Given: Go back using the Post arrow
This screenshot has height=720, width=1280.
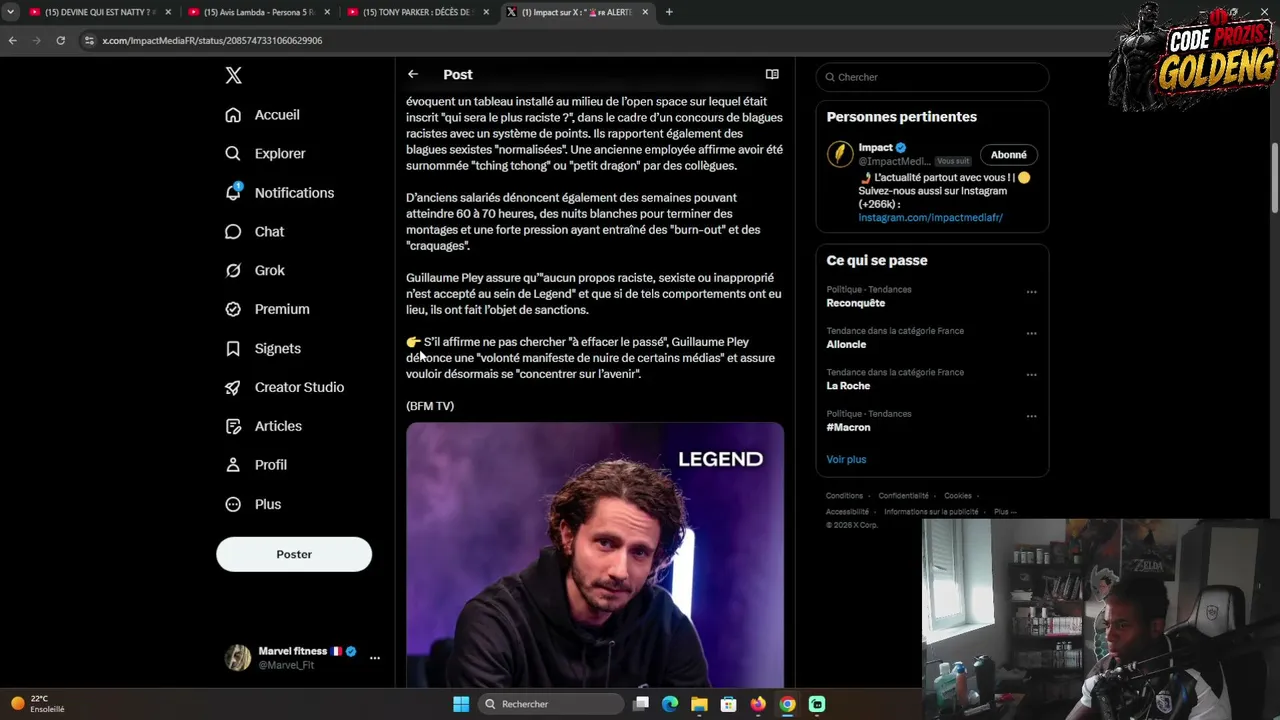Looking at the screenshot, I should (x=413, y=74).
